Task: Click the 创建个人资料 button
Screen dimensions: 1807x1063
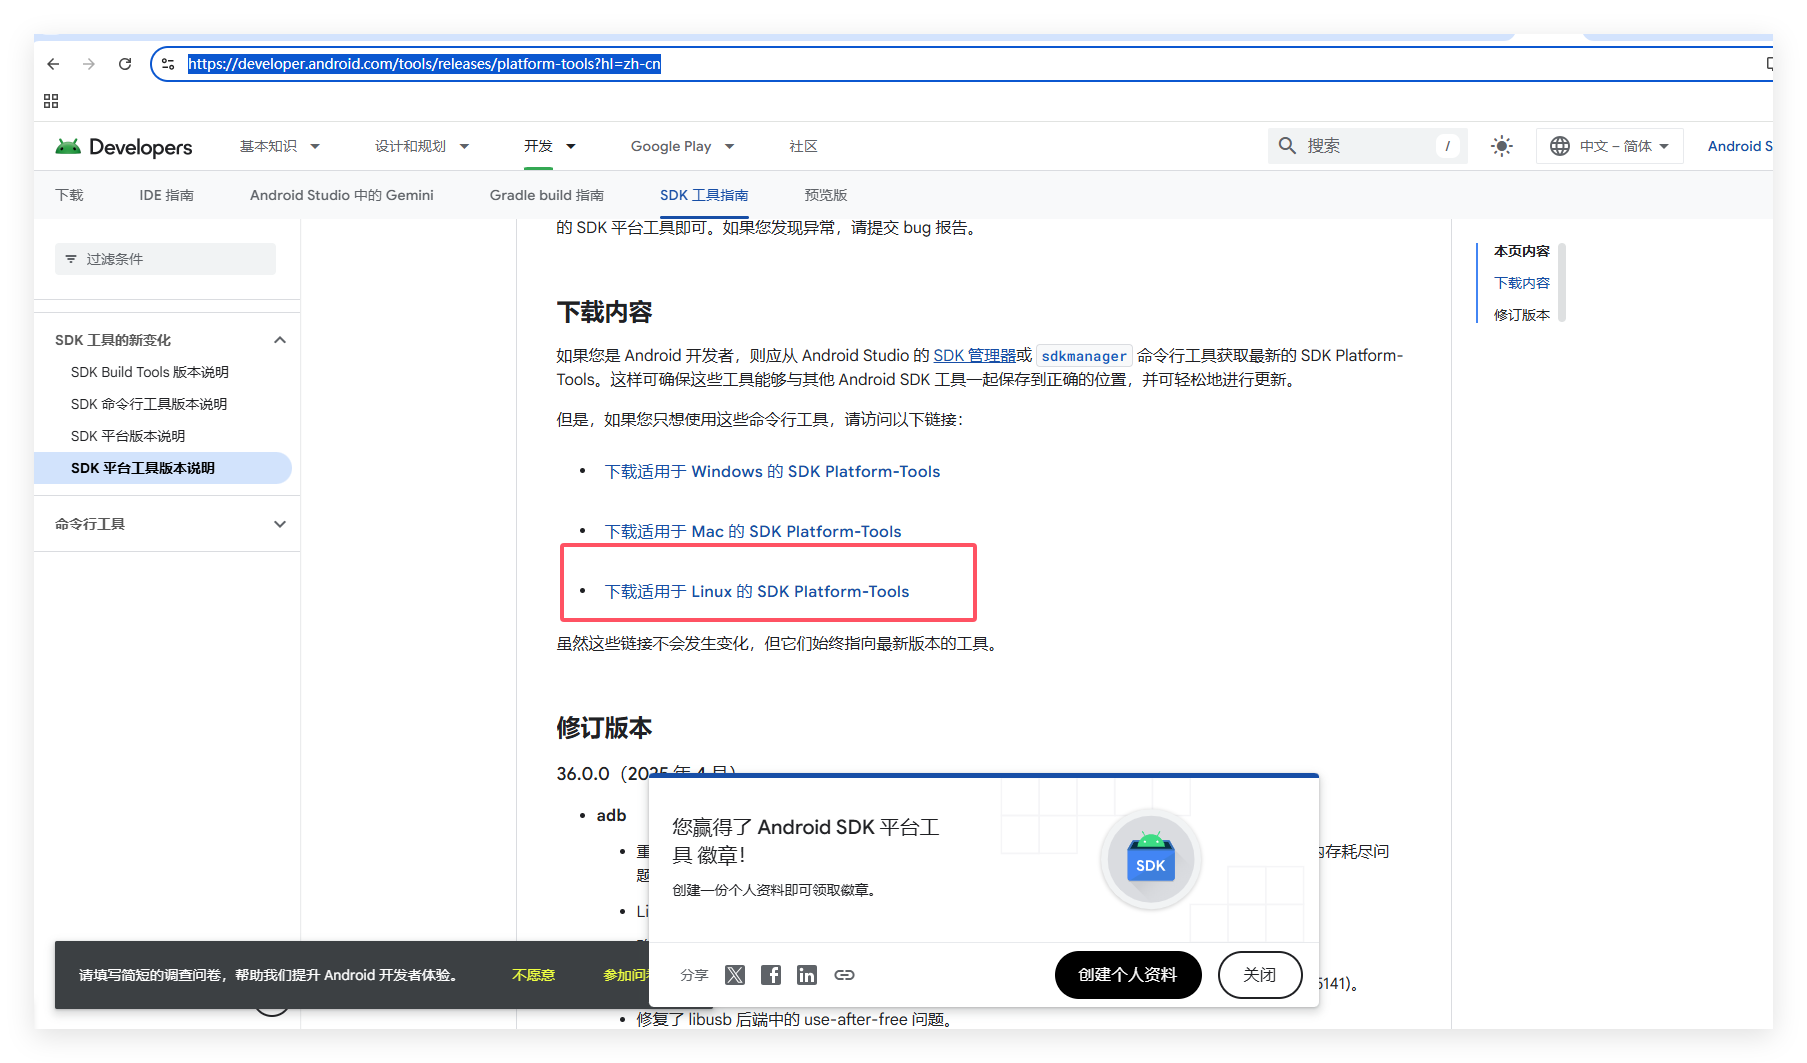Action: (x=1128, y=975)
